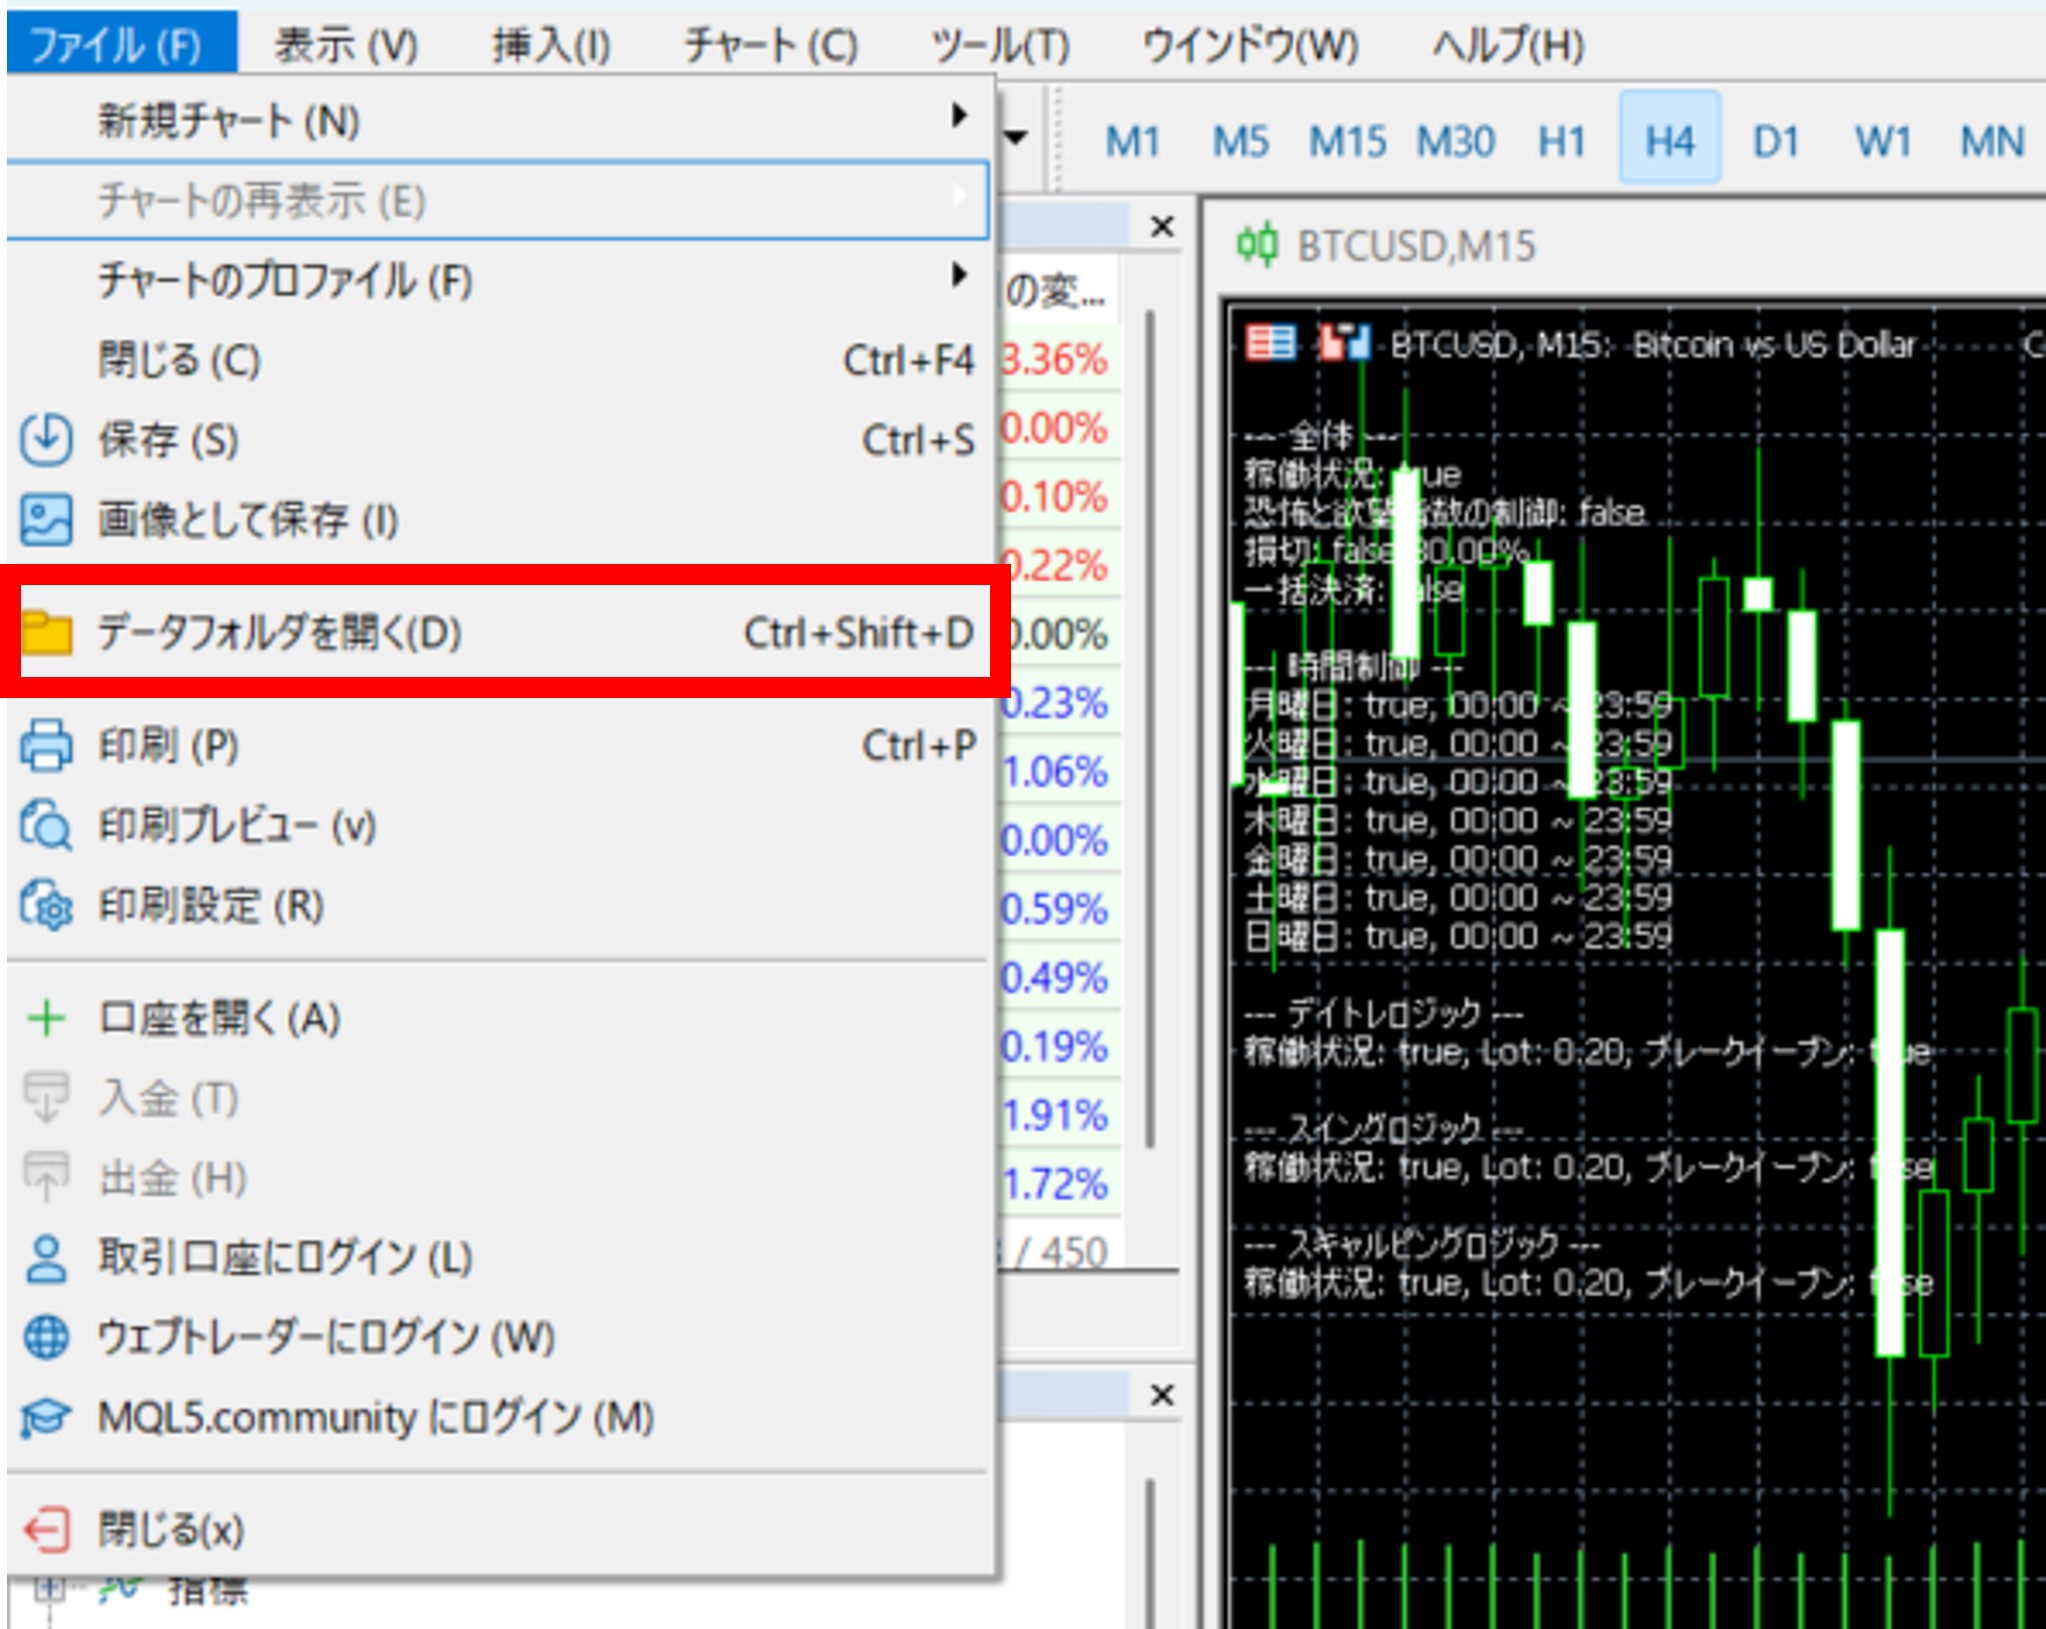Viewport: 2046px width, 1629px height.
Task: Select the H1 timeframe button
Action: pyautogui.click(x=1562, y=140)
